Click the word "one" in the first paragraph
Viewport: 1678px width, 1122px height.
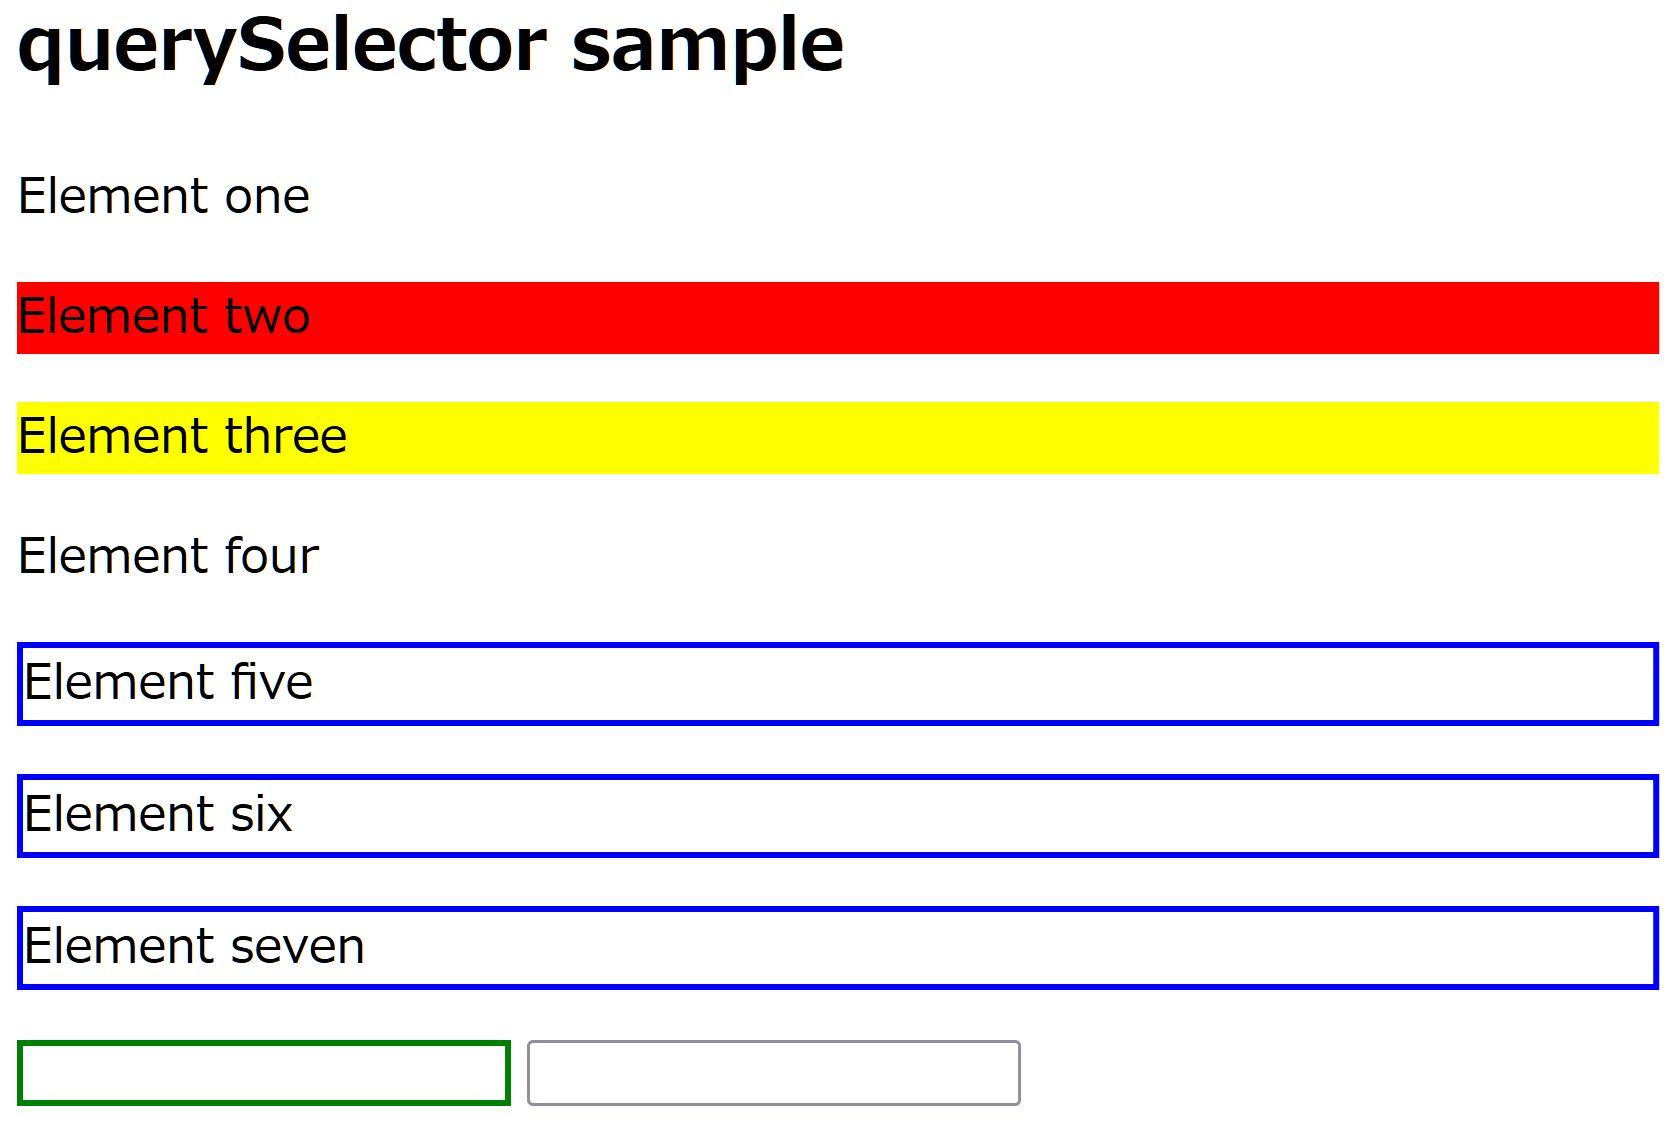click(267, 197)
